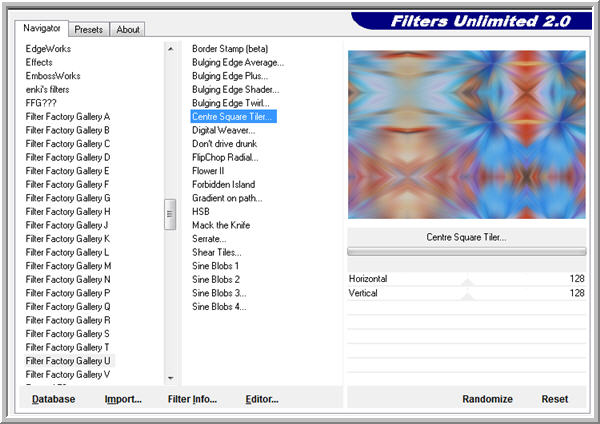Choose Mack the Knife filter
Image resolution: width=600 pixels, height=424 pixels.
pos(221,225)
